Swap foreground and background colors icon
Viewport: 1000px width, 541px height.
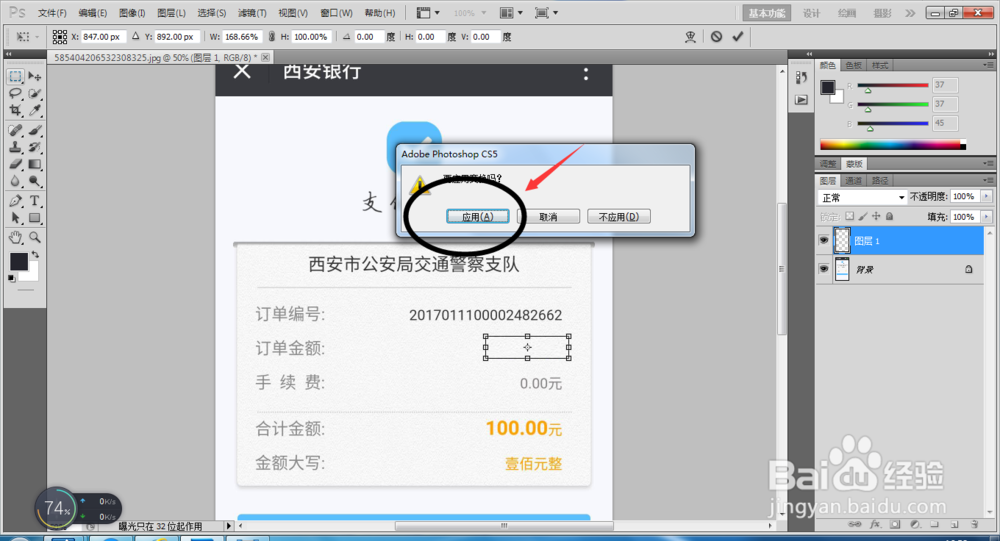point(35,254)
